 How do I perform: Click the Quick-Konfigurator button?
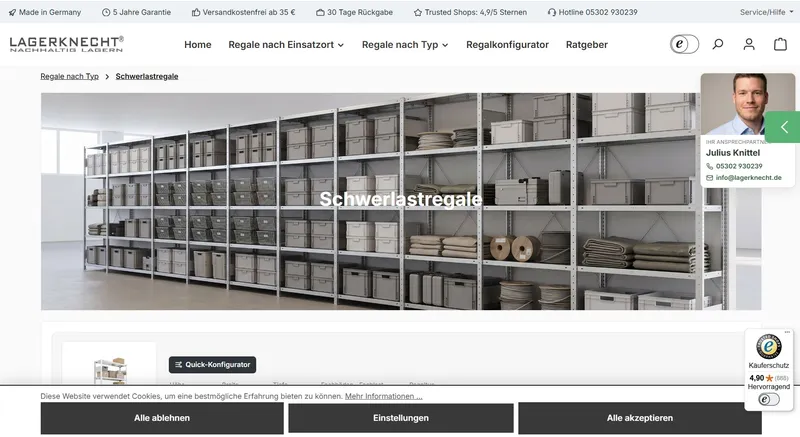[212, 365]
